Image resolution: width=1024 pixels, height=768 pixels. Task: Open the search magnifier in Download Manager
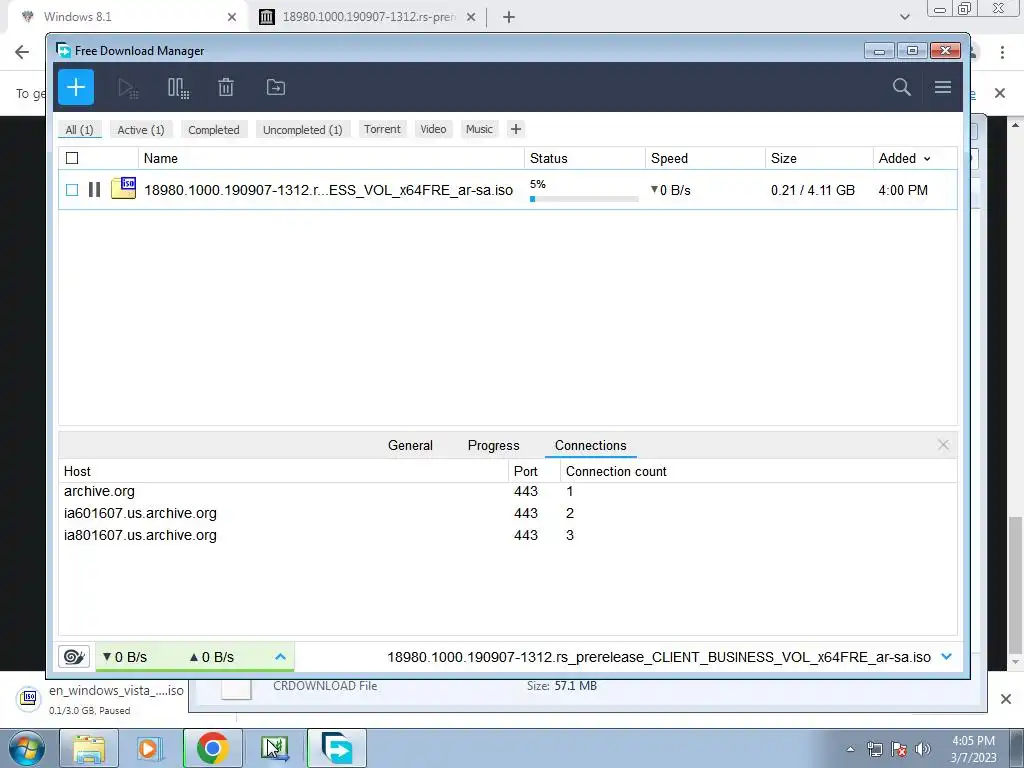click(x=901, y=87)
